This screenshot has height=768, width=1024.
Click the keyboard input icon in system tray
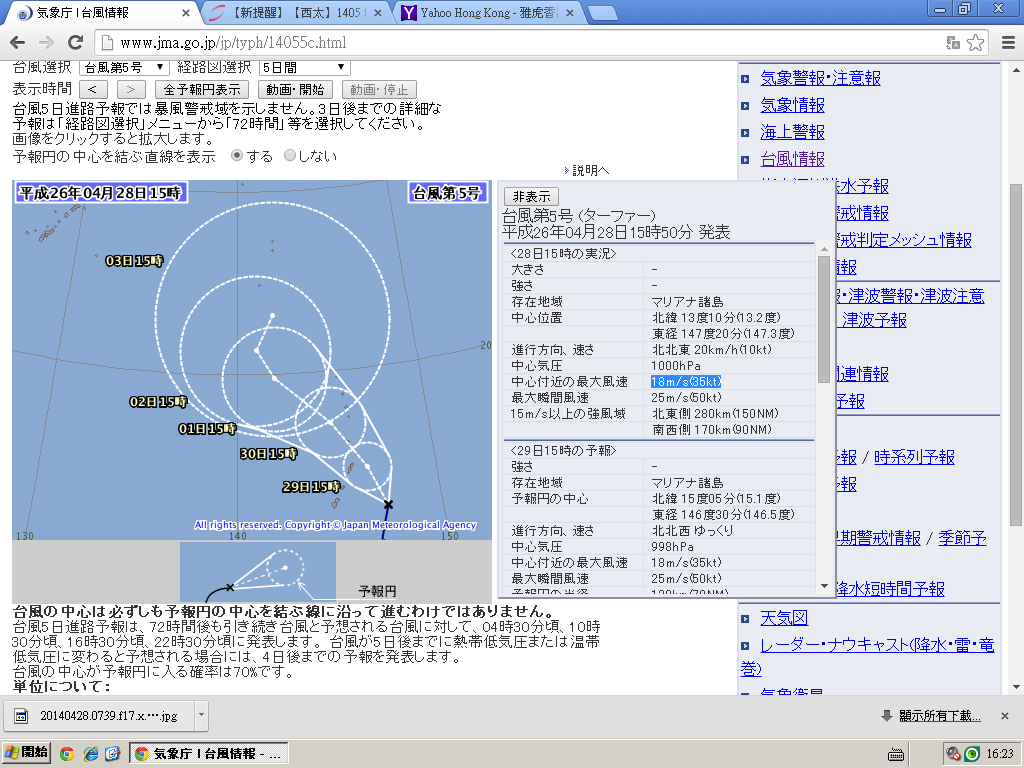[x=896, y=755]
